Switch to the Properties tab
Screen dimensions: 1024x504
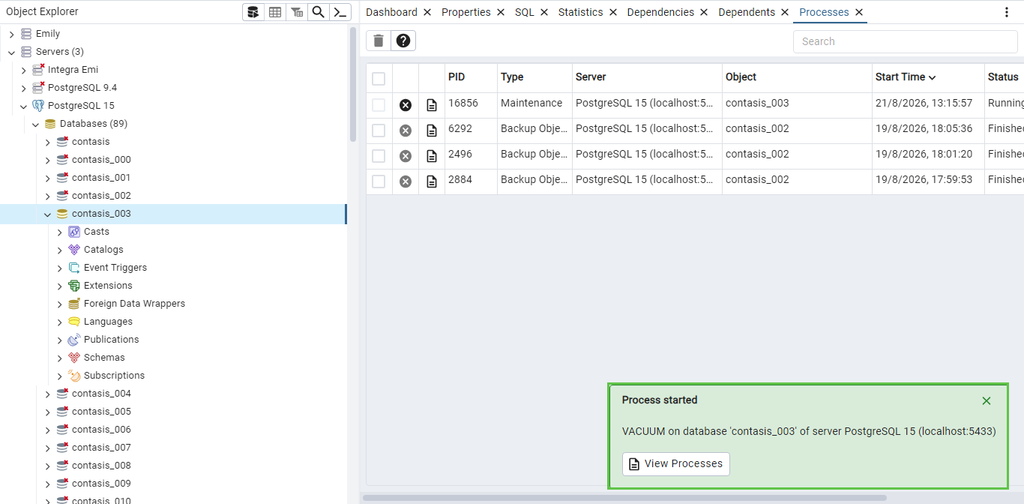466,12
